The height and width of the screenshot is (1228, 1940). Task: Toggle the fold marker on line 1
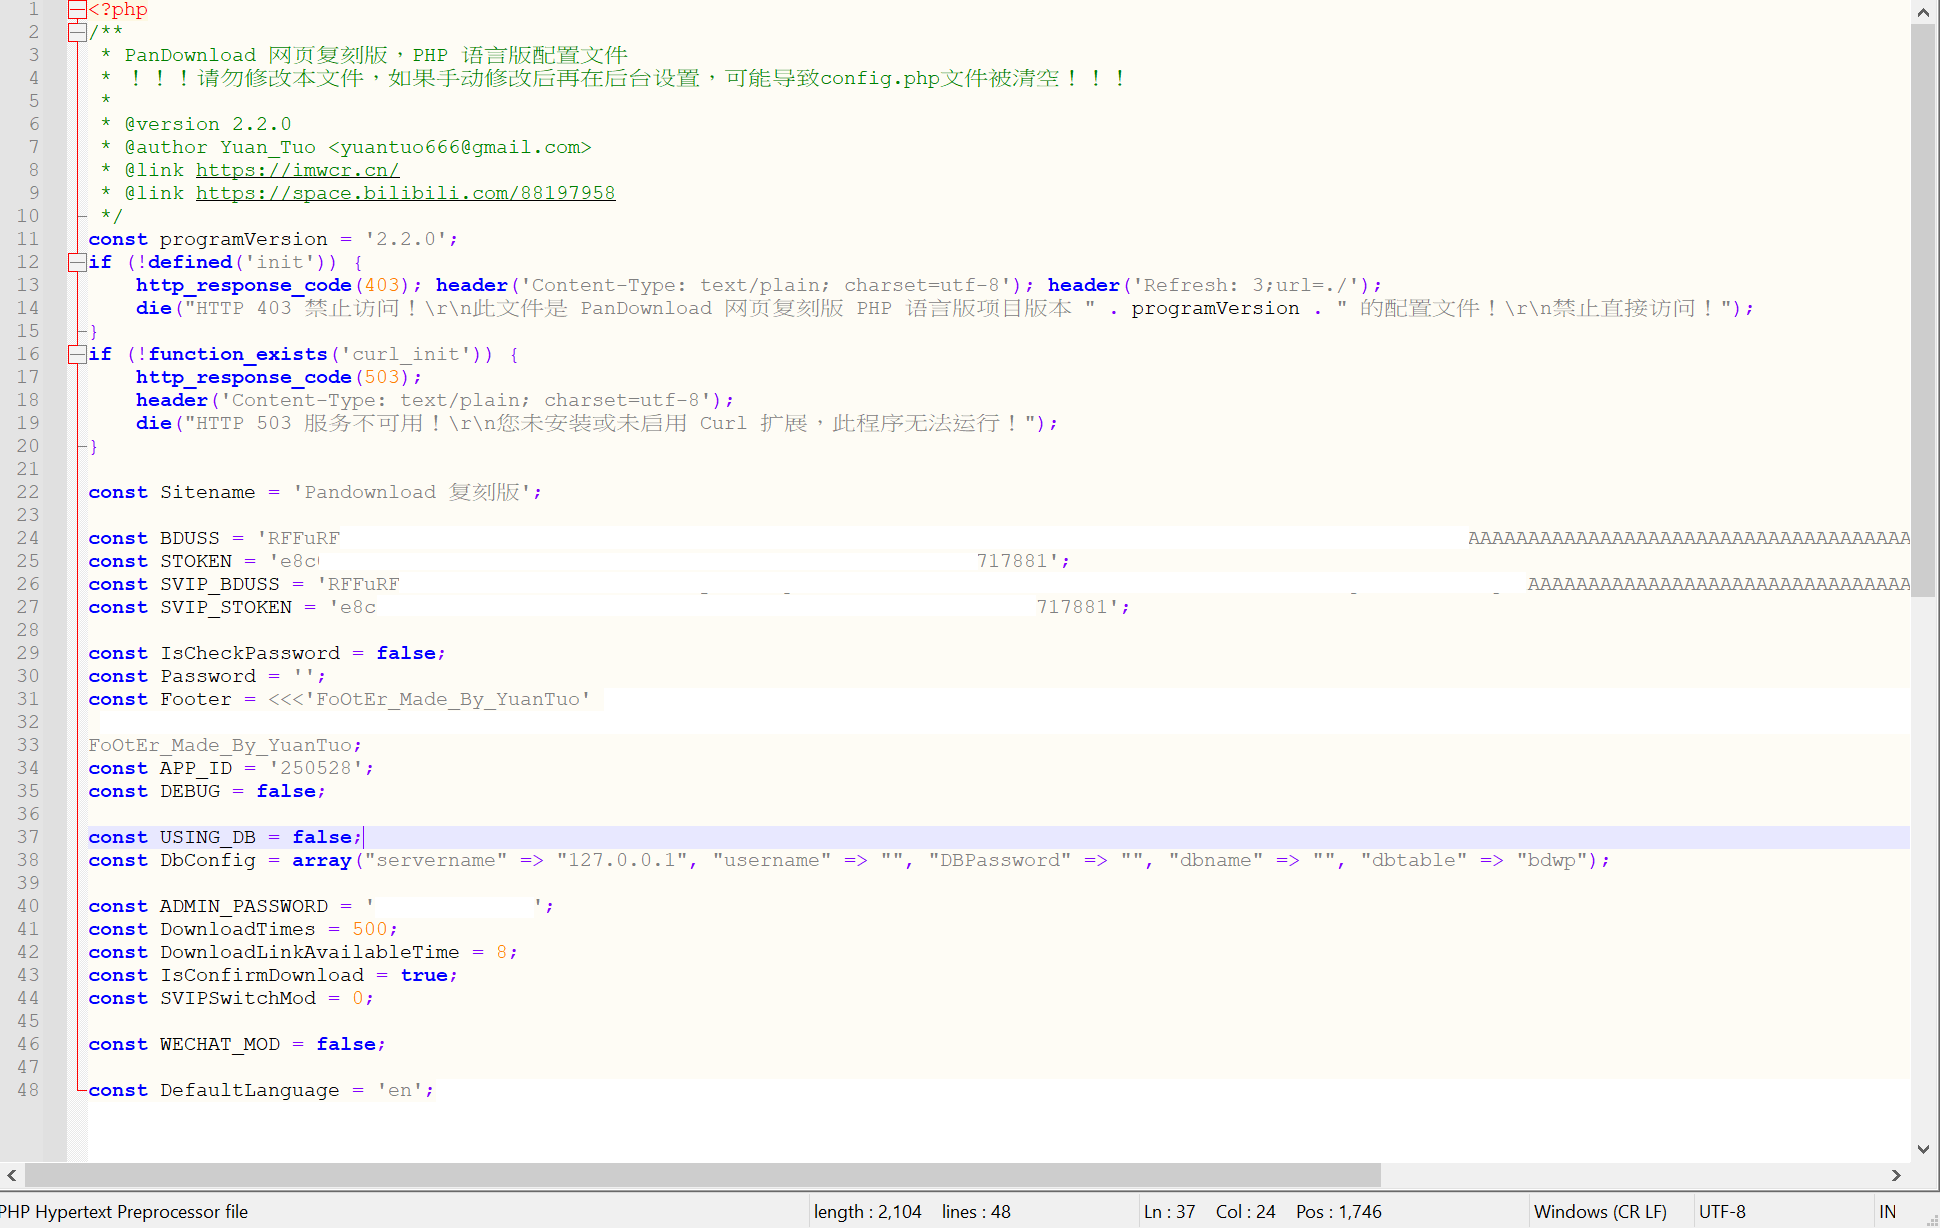point(77,10)
